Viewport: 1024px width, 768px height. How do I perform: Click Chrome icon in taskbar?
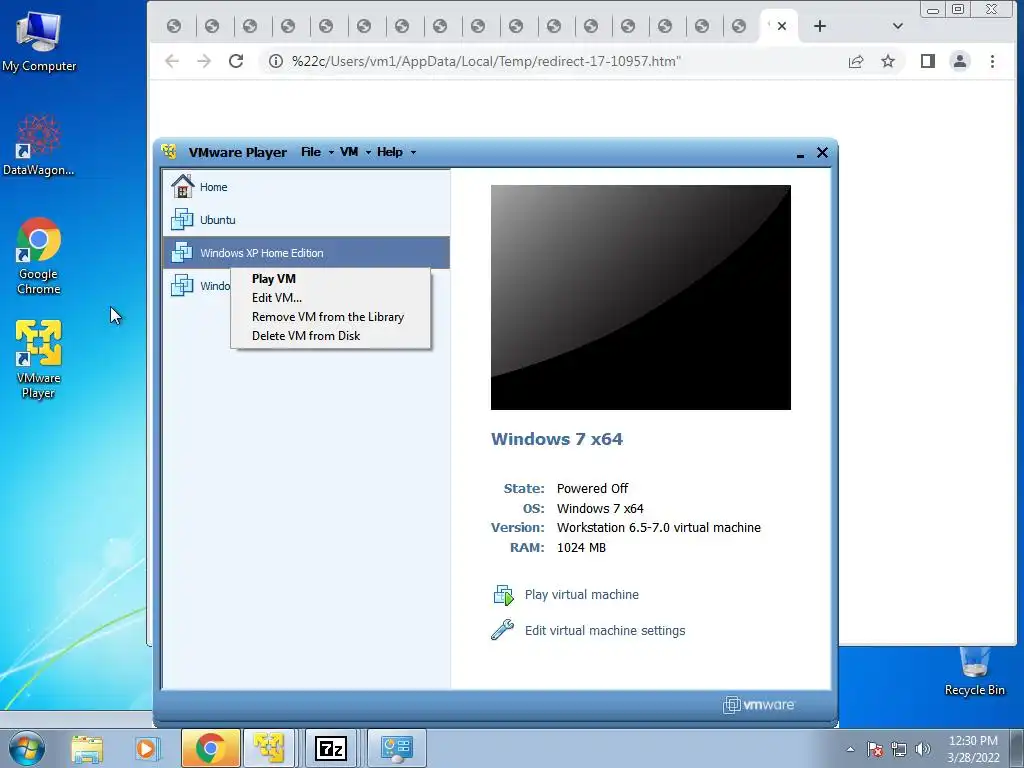point(210,748)
